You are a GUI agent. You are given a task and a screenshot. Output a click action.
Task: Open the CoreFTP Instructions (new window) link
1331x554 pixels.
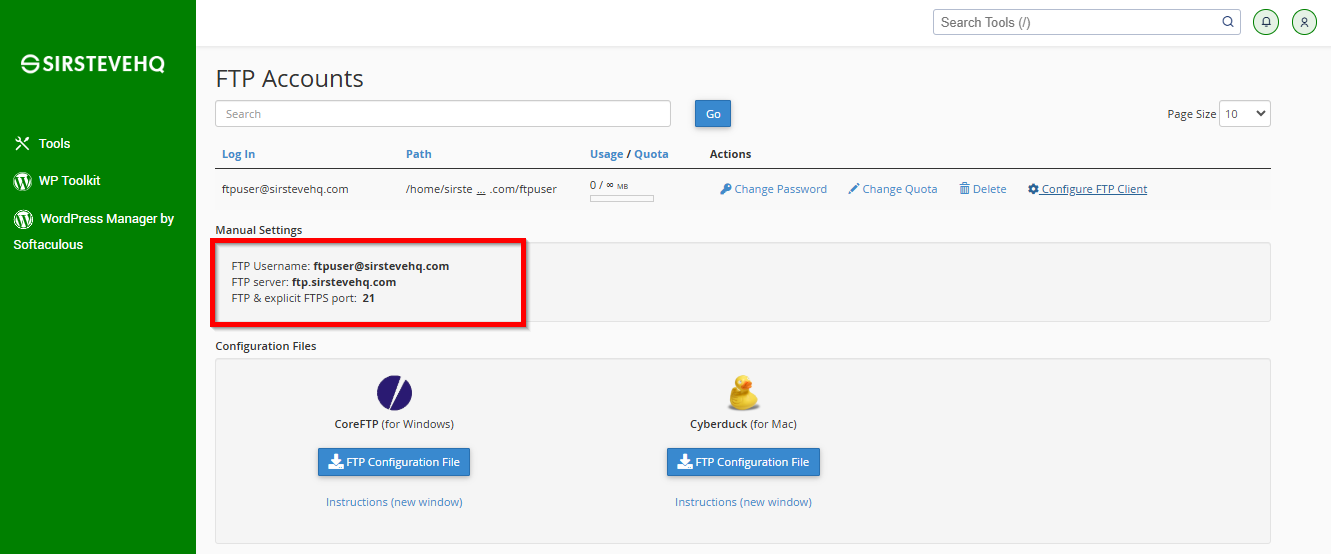tap(394, 502)
